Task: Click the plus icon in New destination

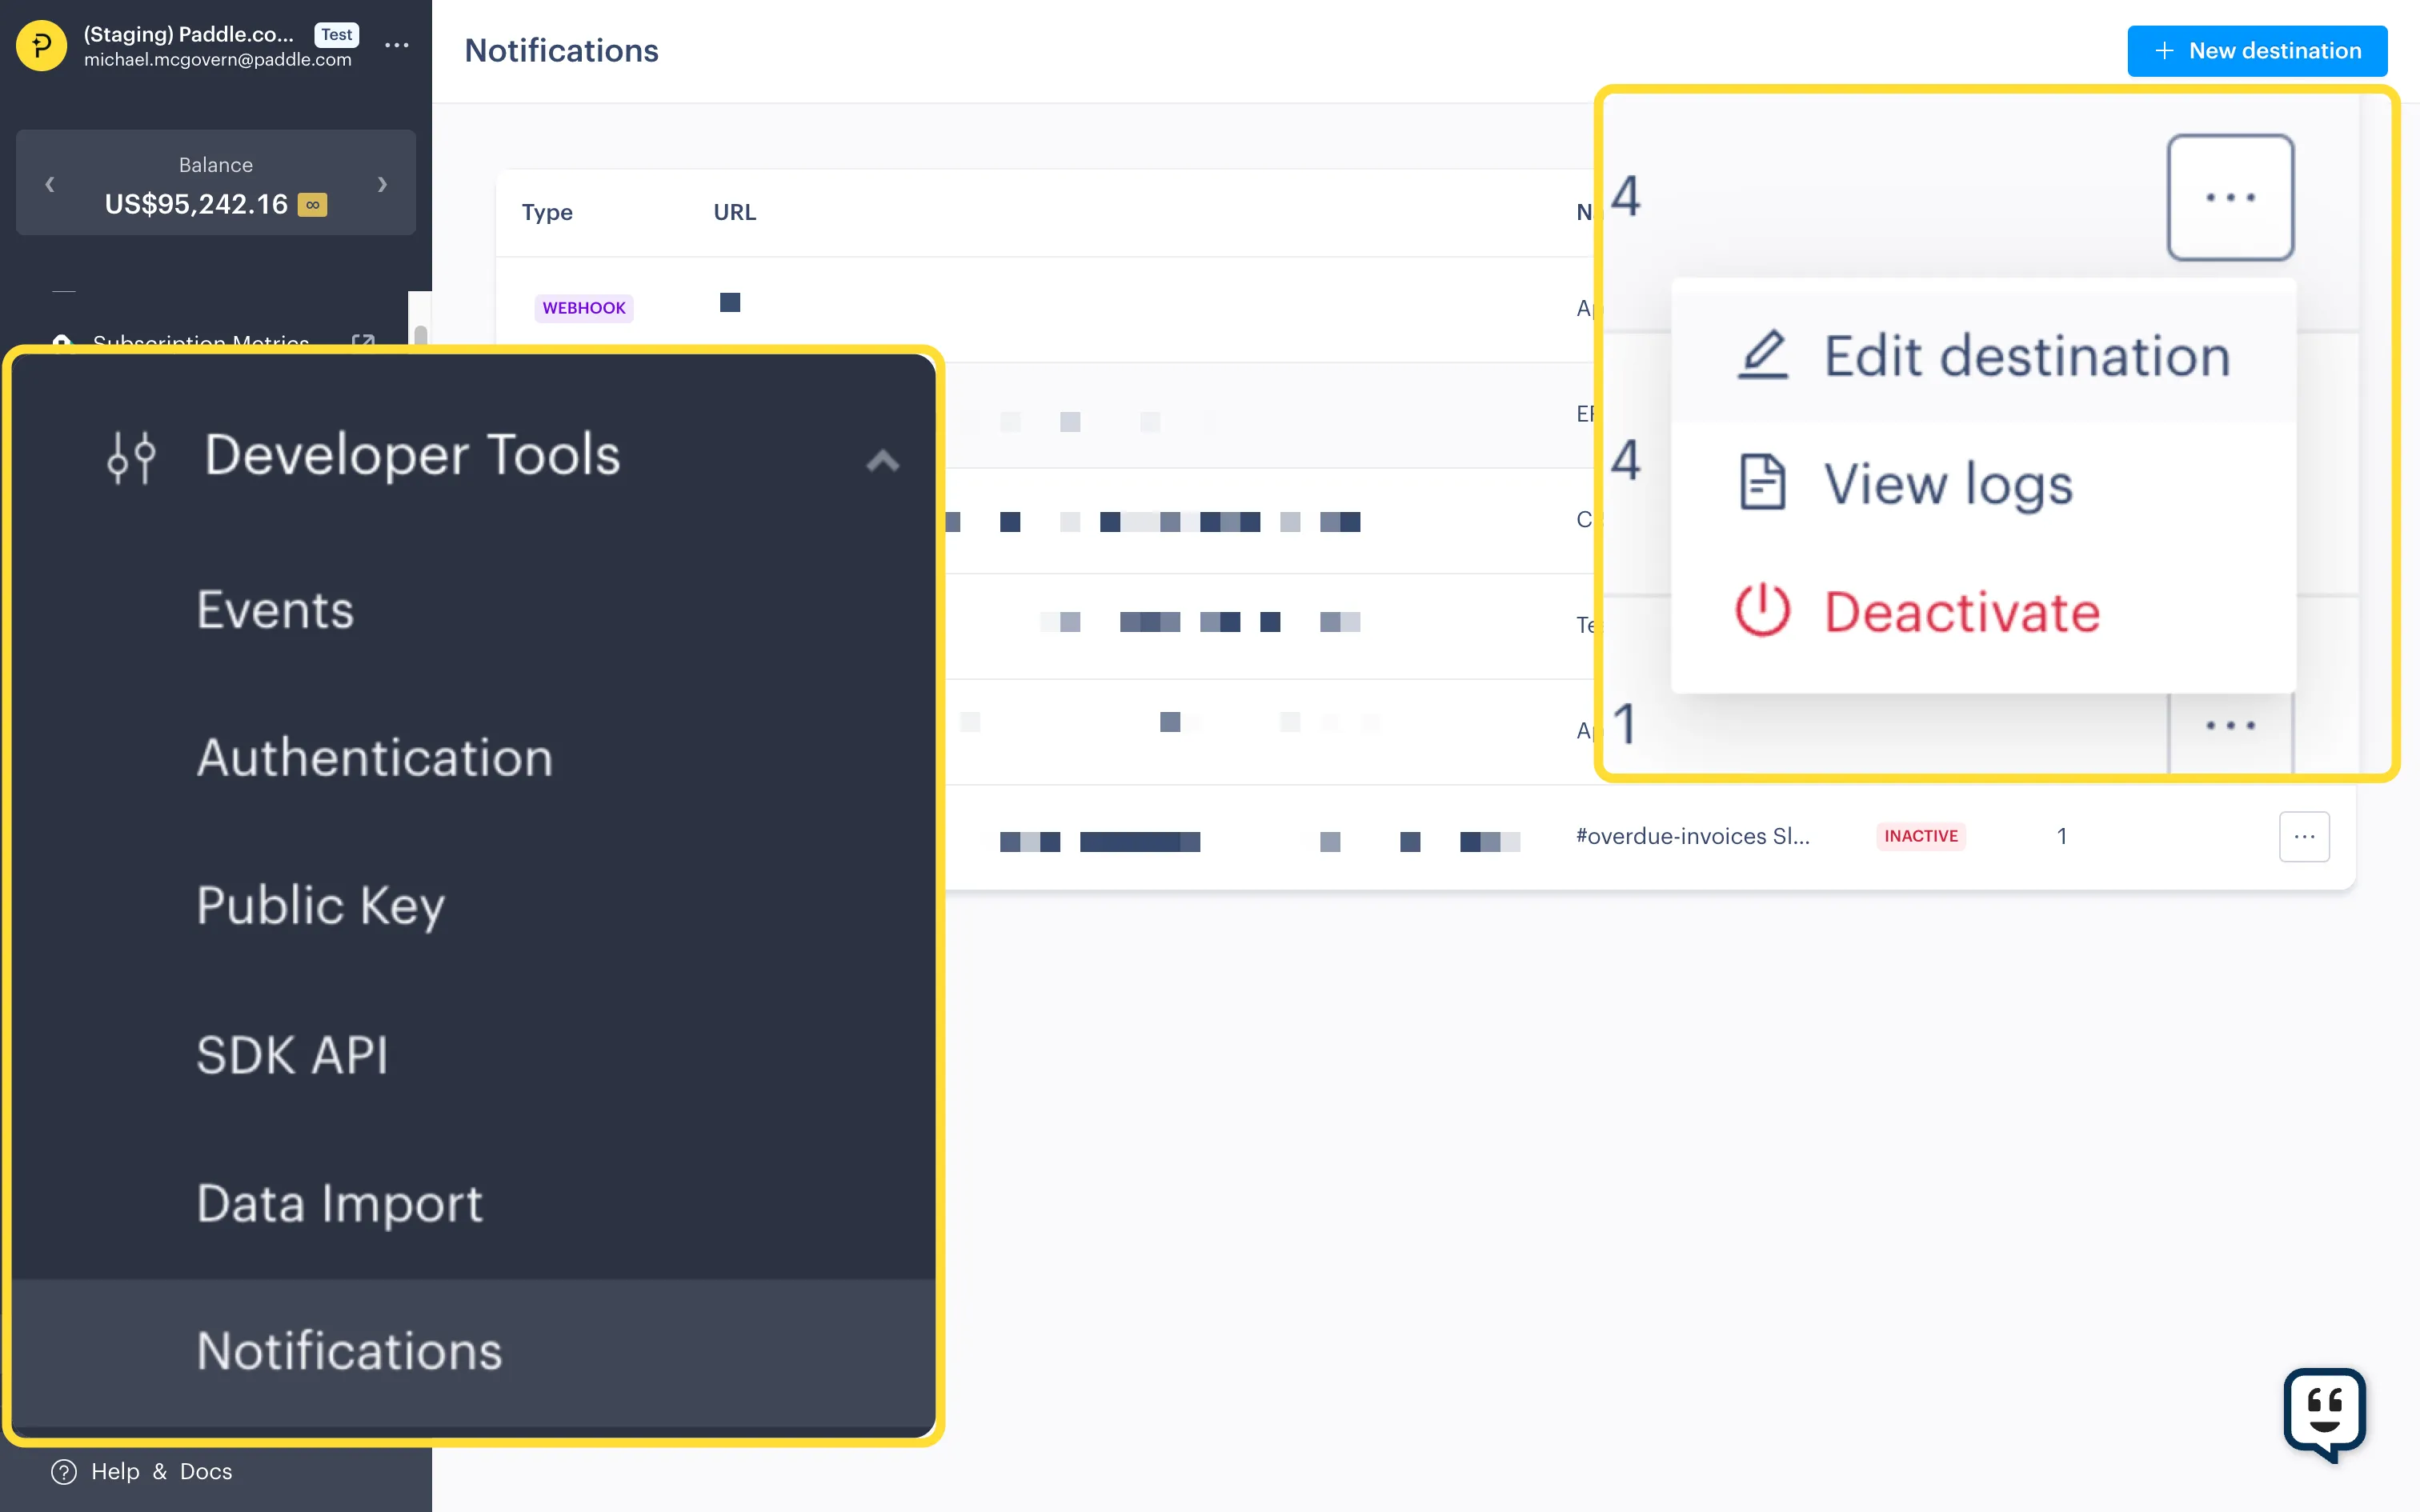Action: 2164,50
